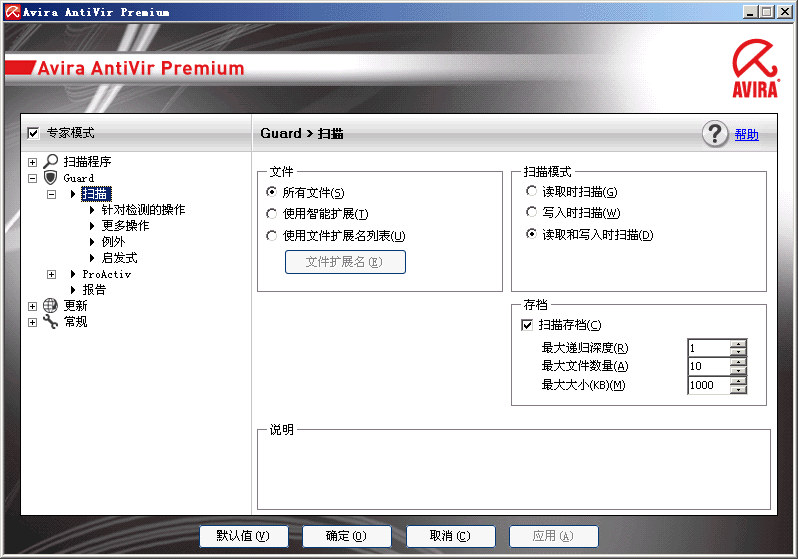The width and height of the screenshot is (798, 559).
Task: Expand the 常规 tree node
Action: (33, 323)
